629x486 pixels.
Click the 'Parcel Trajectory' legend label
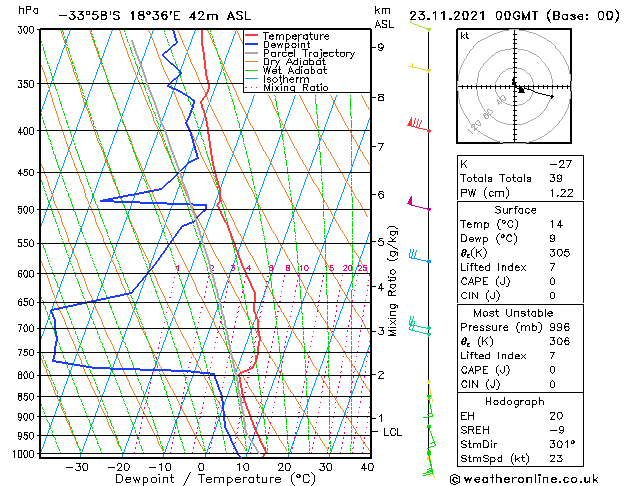309,53
